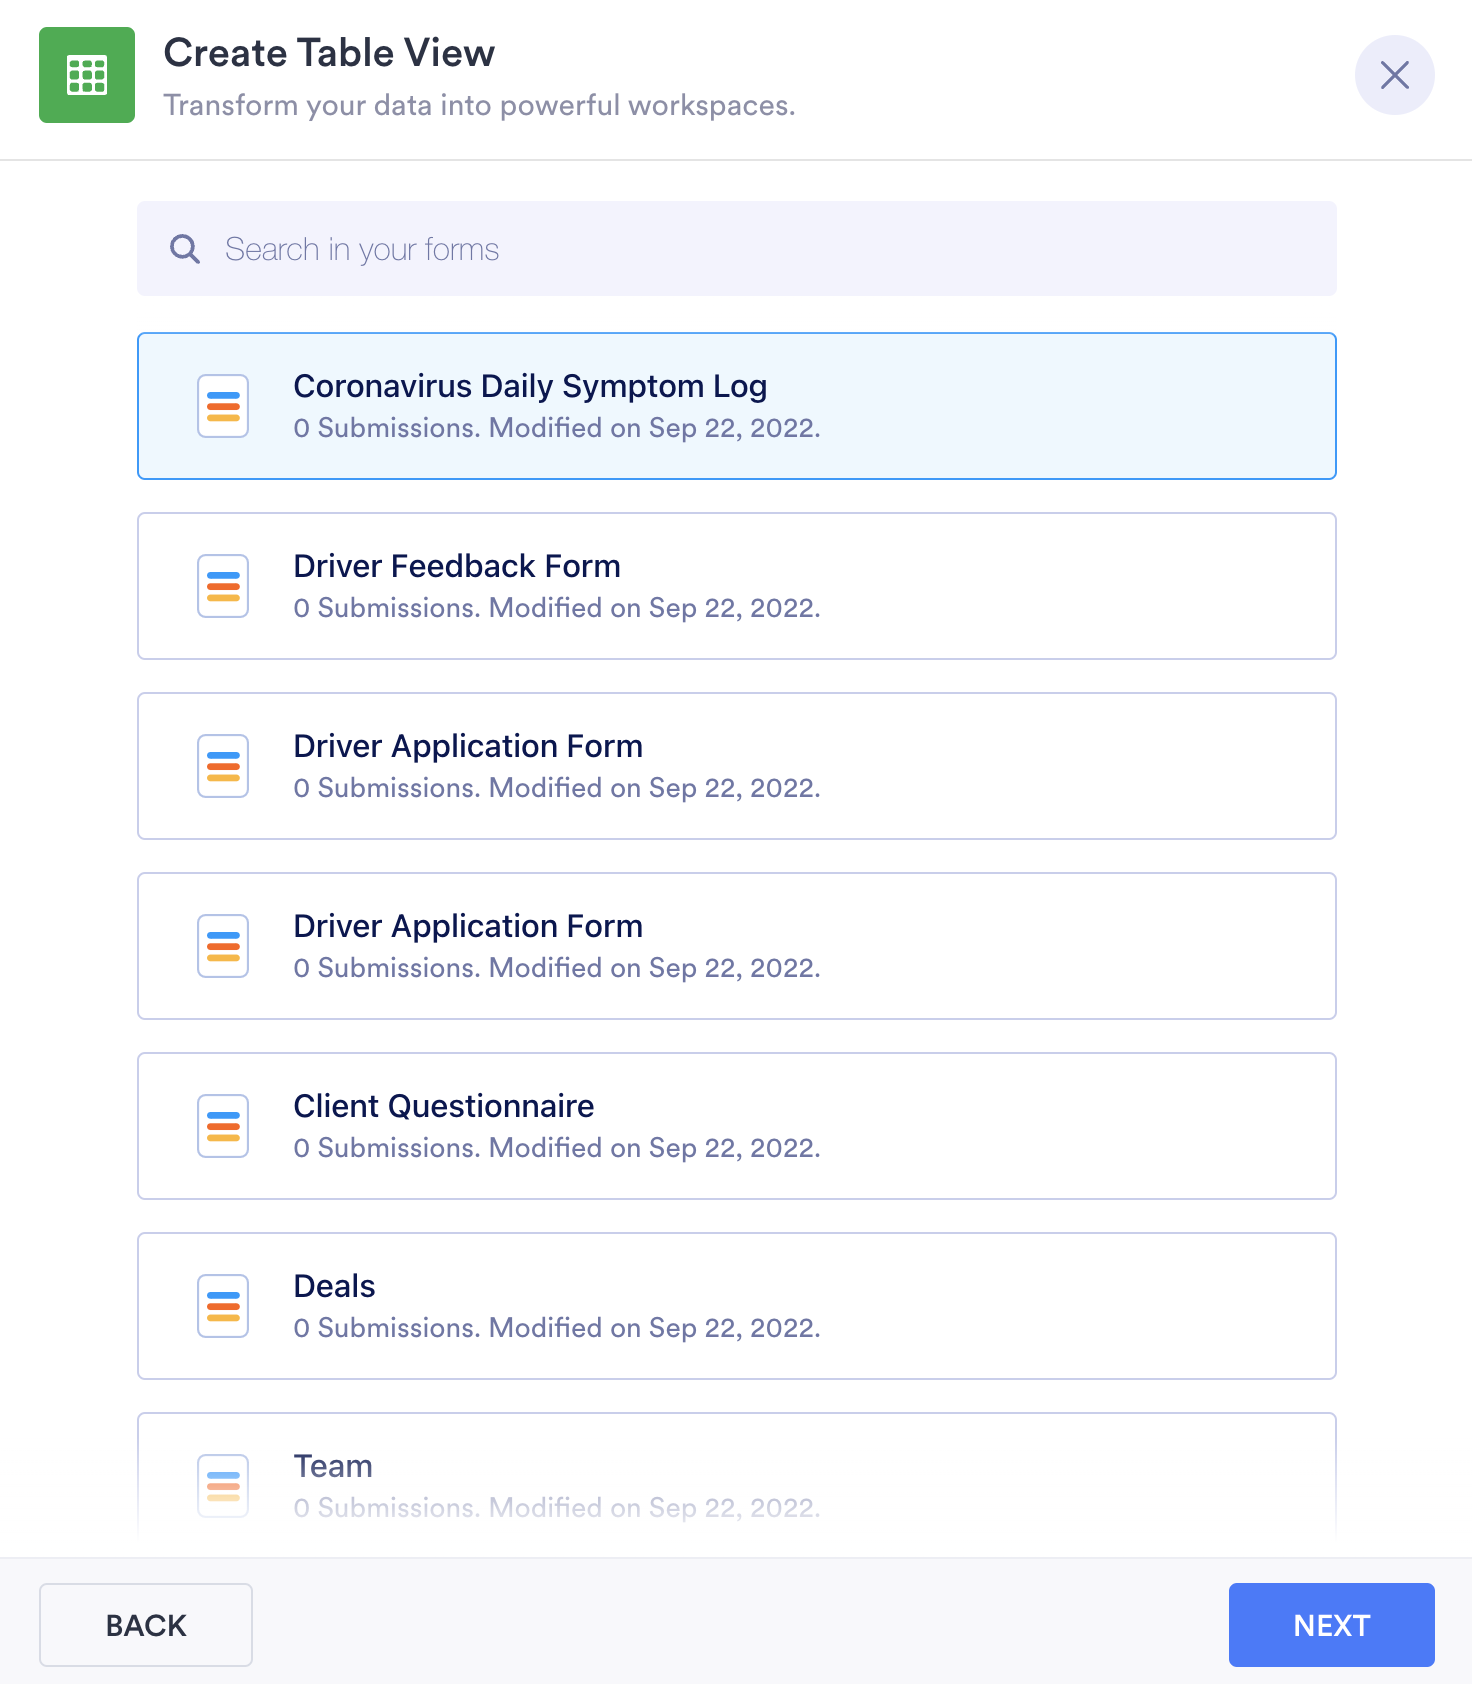Click the green table view icon

click(87, 75)
